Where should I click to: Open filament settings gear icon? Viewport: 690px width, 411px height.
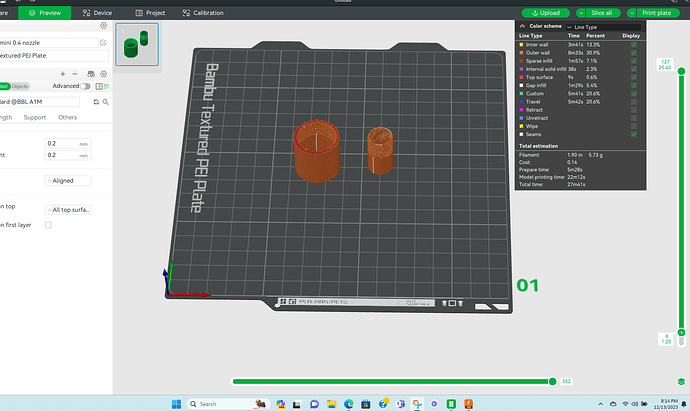click(x=103, y=74)
